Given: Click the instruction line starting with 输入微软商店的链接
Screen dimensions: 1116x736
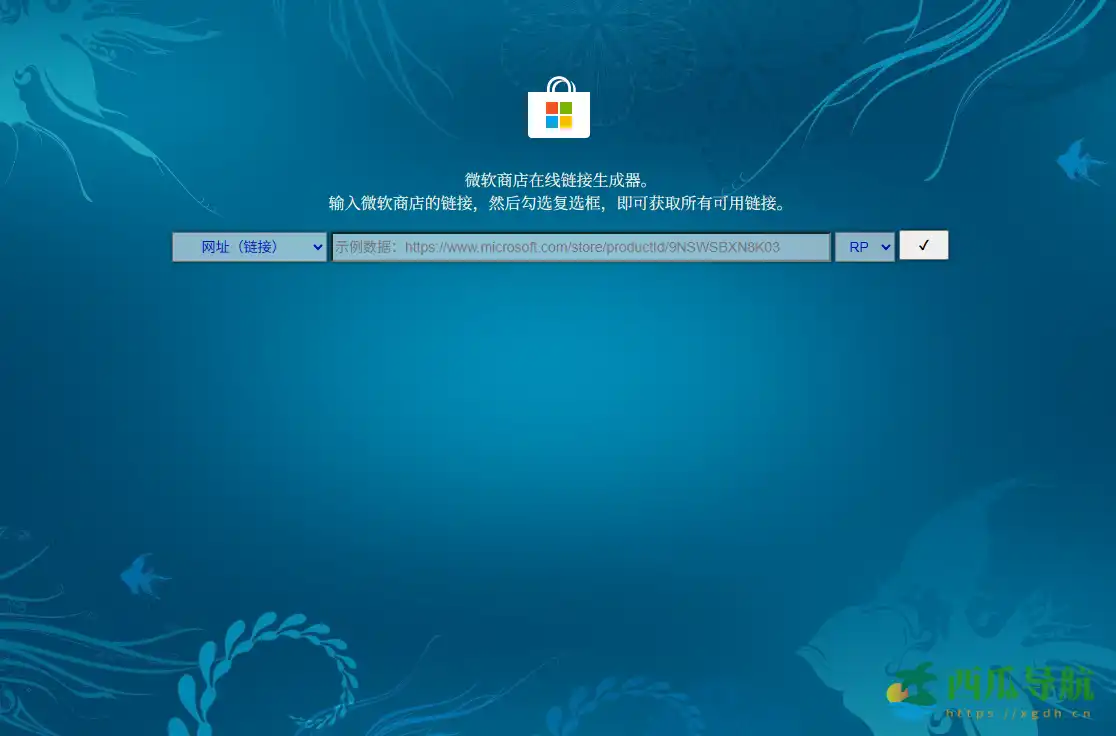Looking at the screenshot, I should (x=557, y=203).
